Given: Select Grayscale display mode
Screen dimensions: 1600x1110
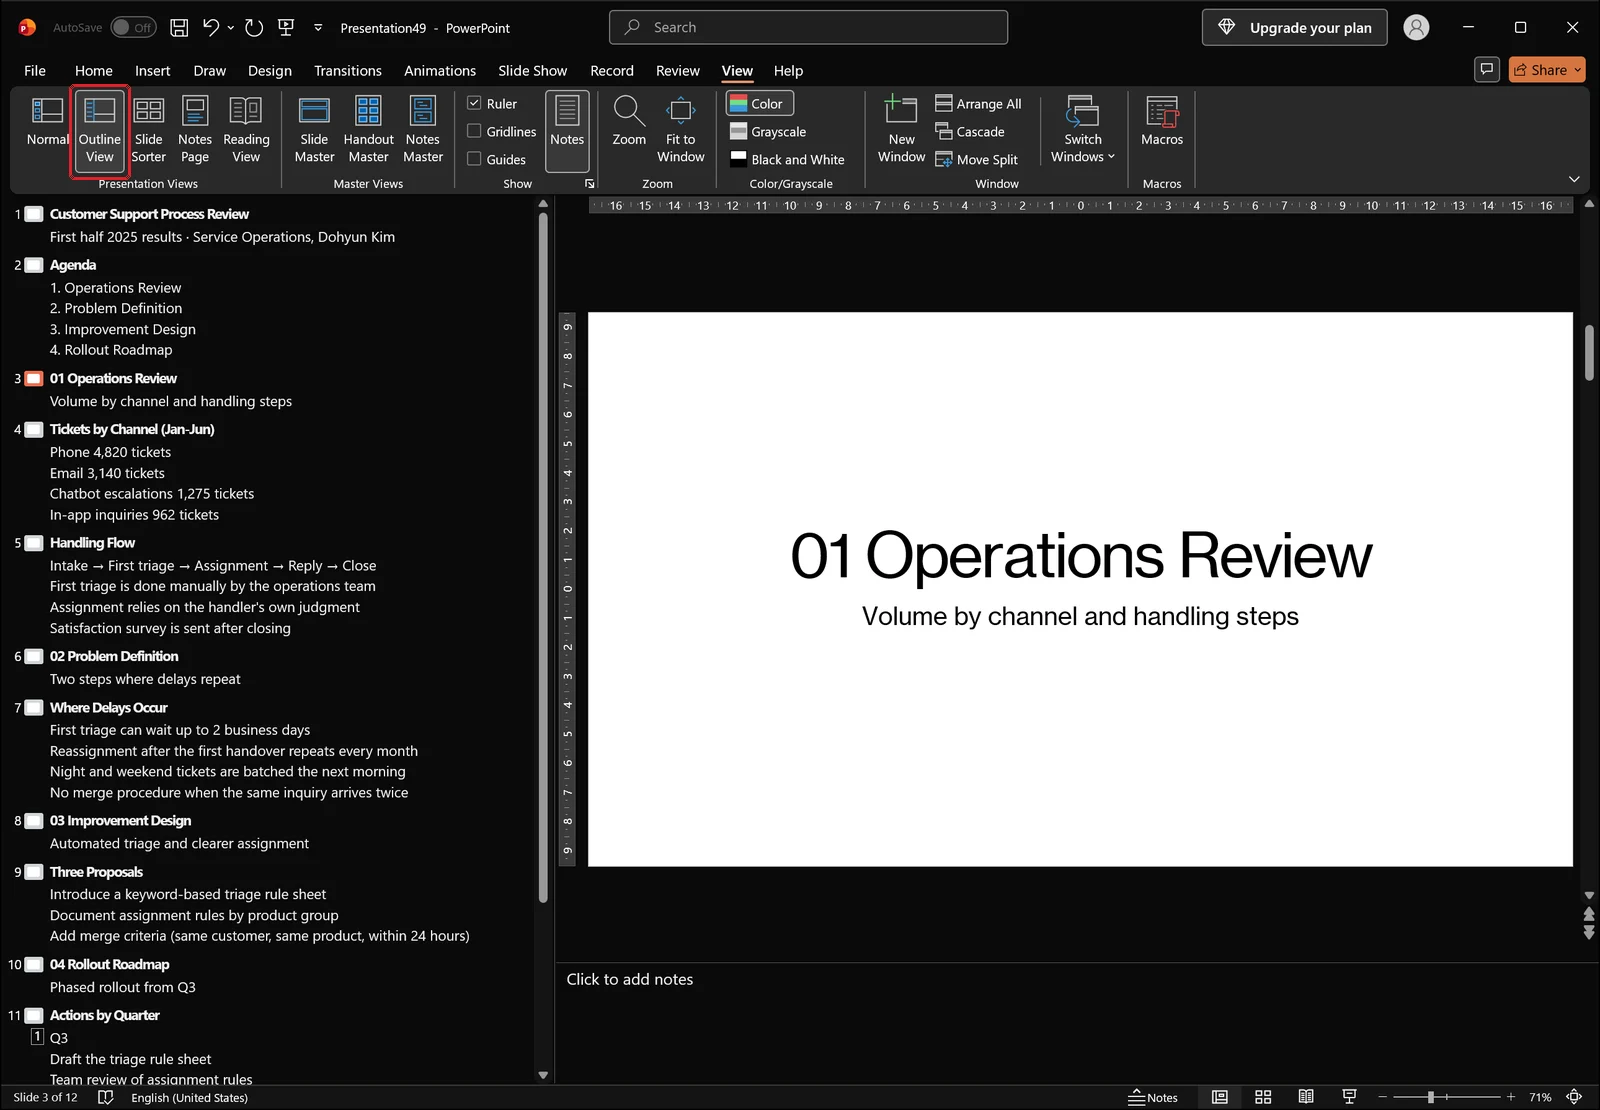Looking at the screenshot, I should coord(767,131).
